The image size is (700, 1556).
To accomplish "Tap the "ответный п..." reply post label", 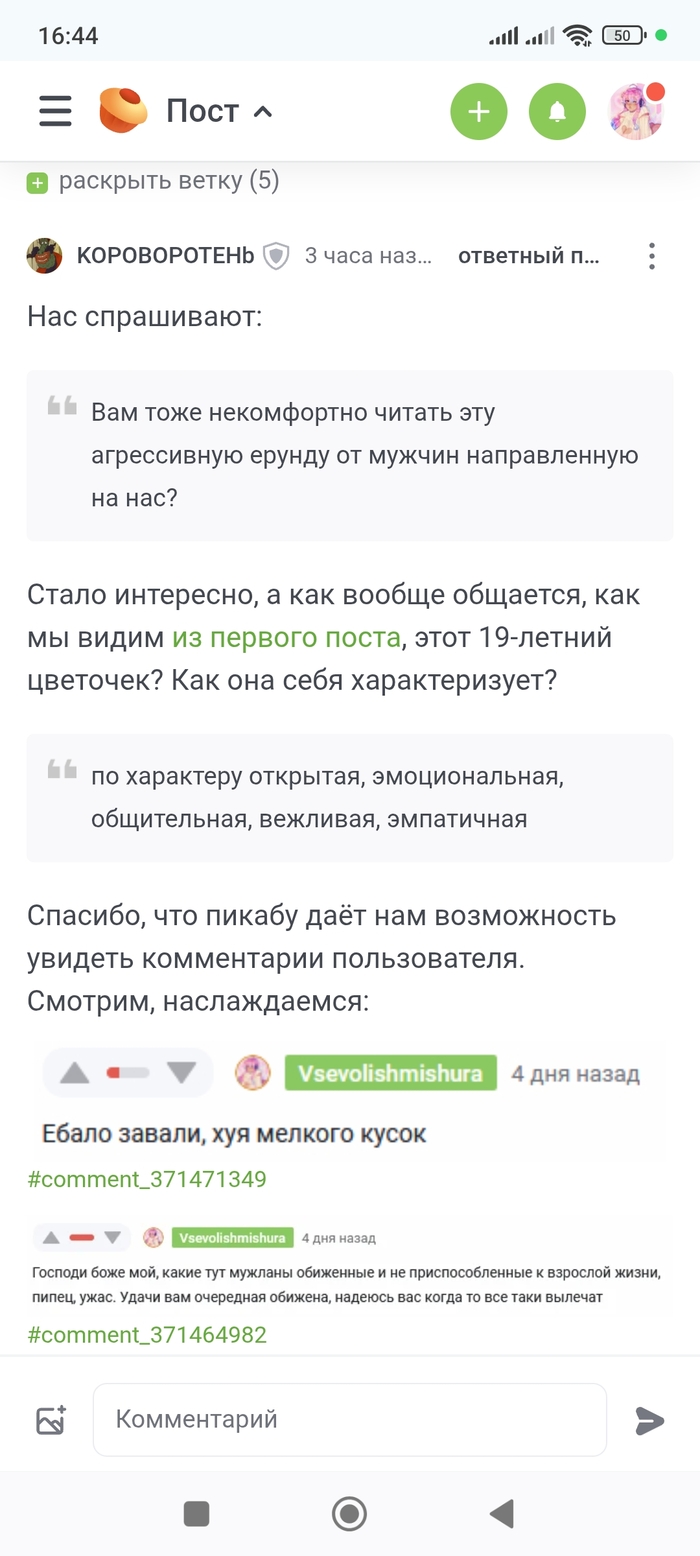I will (x=528, y=256).
